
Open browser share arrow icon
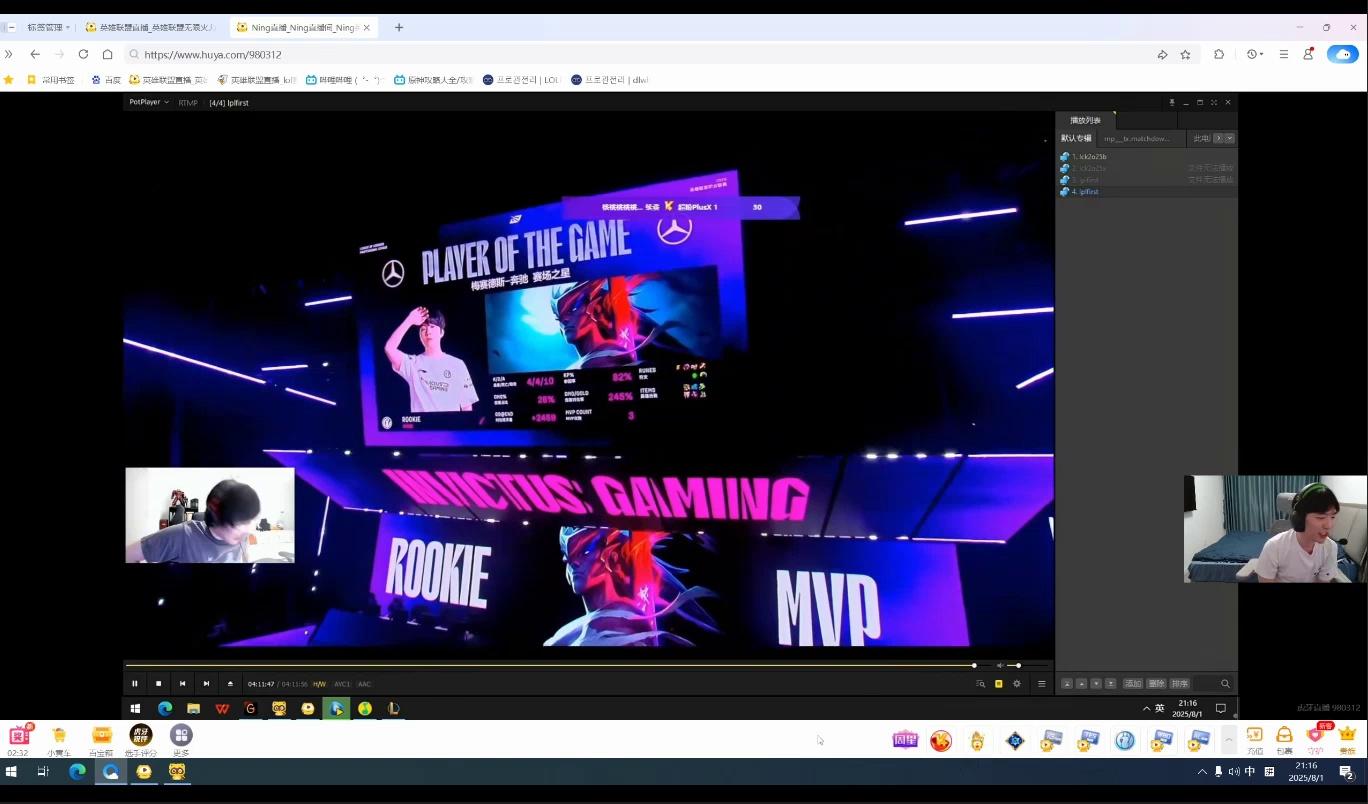click(1162, 54)
